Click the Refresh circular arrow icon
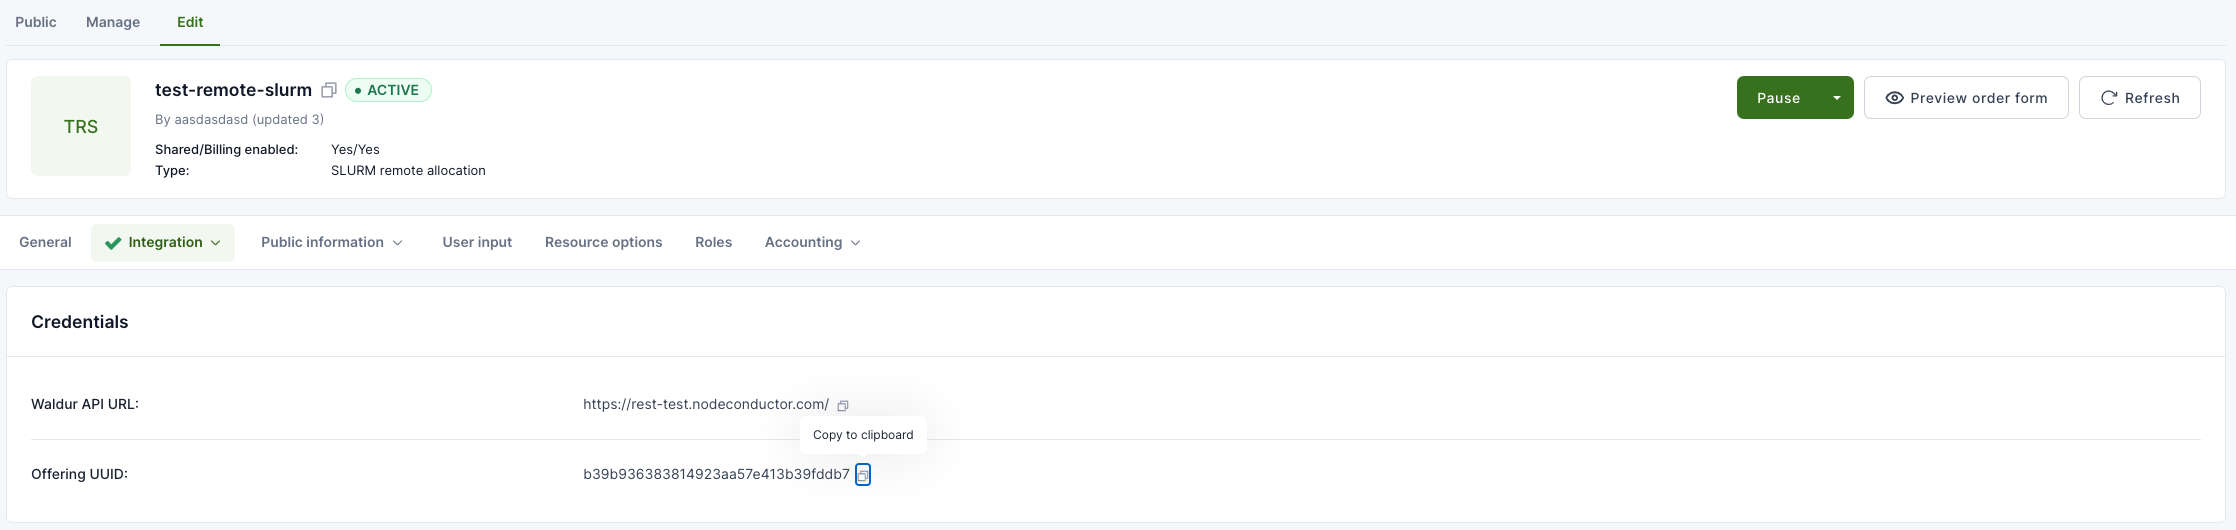This screenshot has height=530, width=2236. coord(2109,98)
